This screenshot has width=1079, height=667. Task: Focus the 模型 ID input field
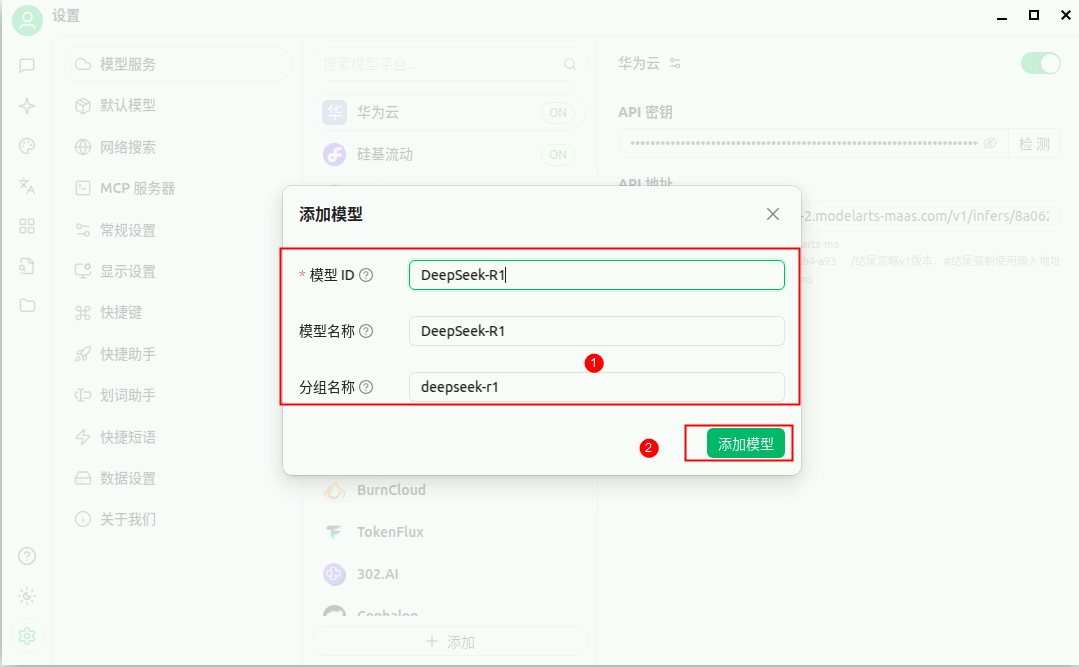(597, 275)
